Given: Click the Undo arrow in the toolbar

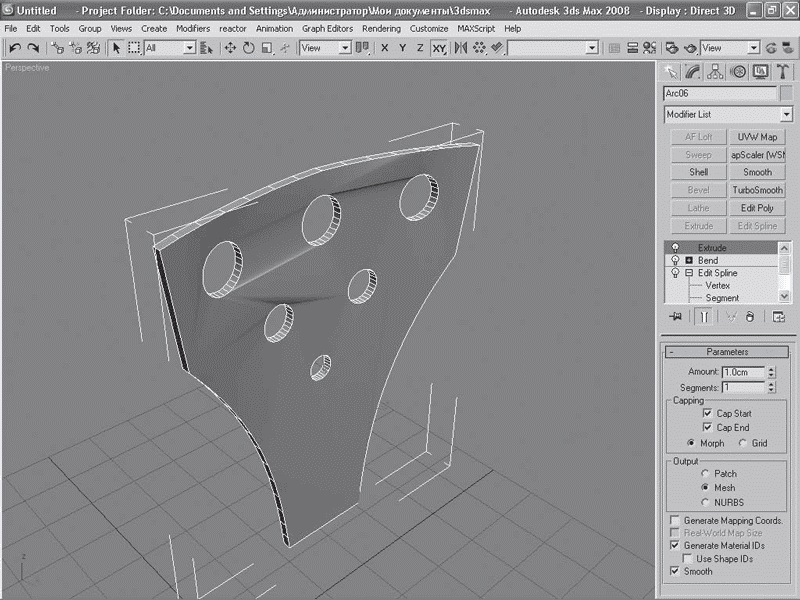Looking at the screenshot, I should tap(15, 48).
